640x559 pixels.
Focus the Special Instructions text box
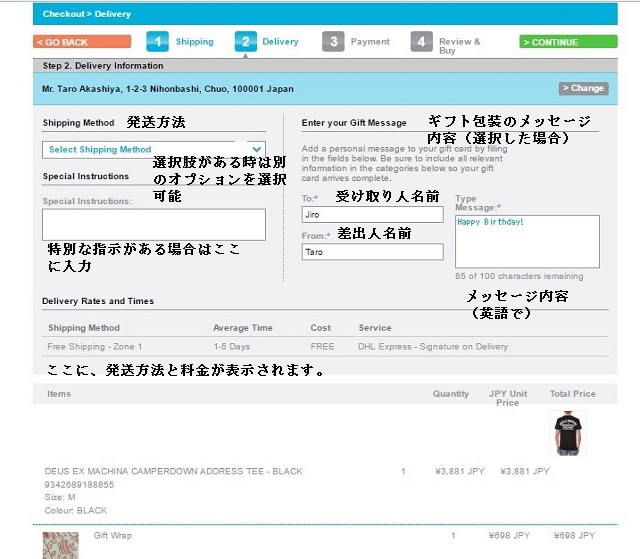pos(154,224)
